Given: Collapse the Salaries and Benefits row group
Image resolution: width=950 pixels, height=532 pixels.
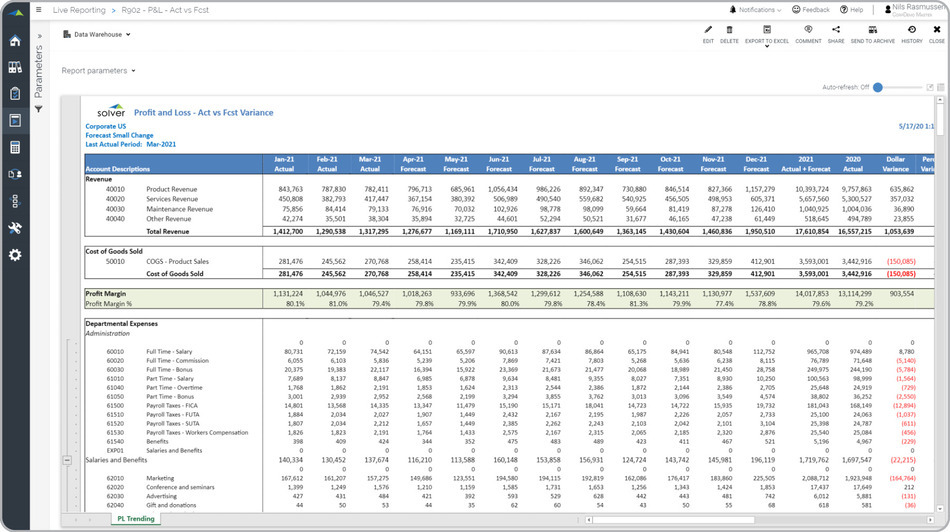Looking at the screenshot, I should (67, 460).
